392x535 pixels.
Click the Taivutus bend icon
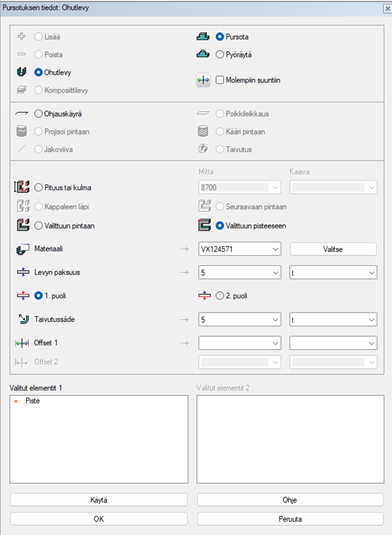pyautogui.click(x=203, y=149)
